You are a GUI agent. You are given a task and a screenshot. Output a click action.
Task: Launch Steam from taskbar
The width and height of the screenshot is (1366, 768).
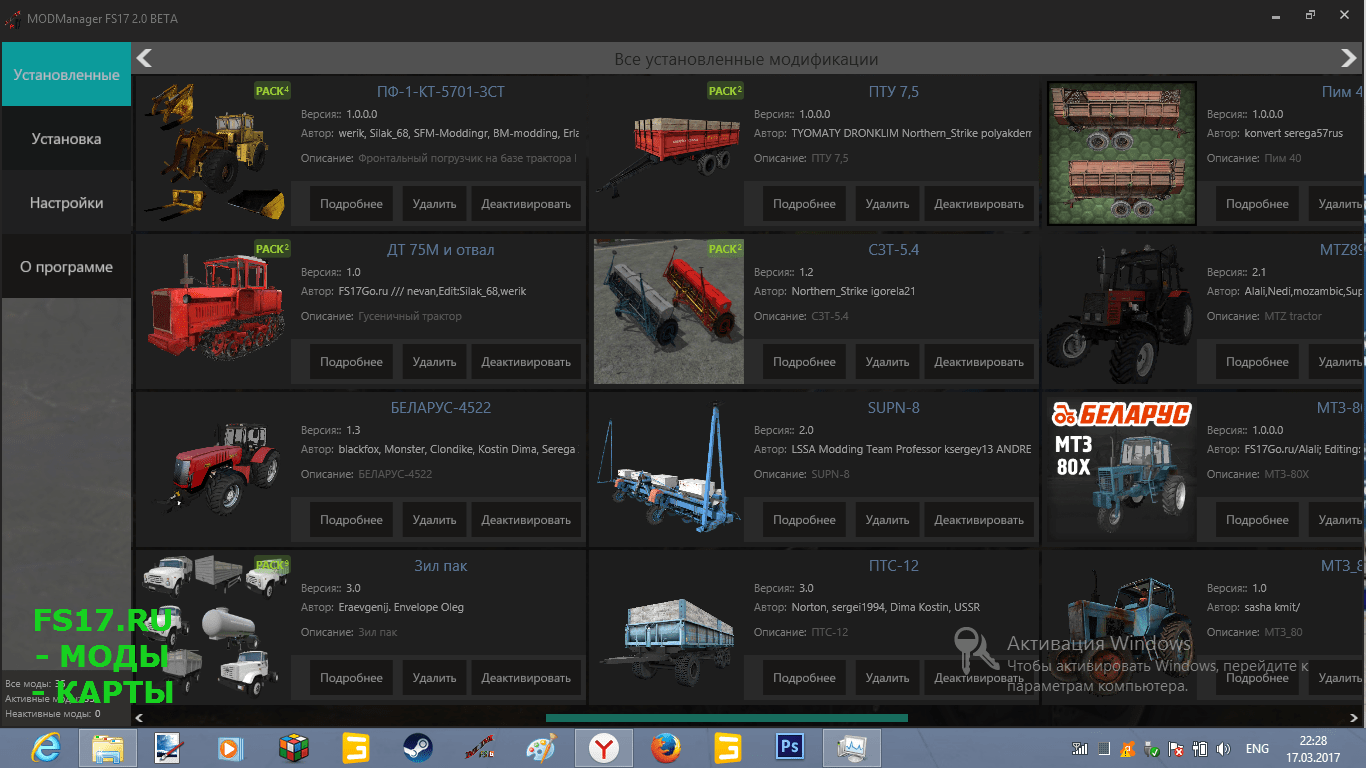click(x=416, y=747)
